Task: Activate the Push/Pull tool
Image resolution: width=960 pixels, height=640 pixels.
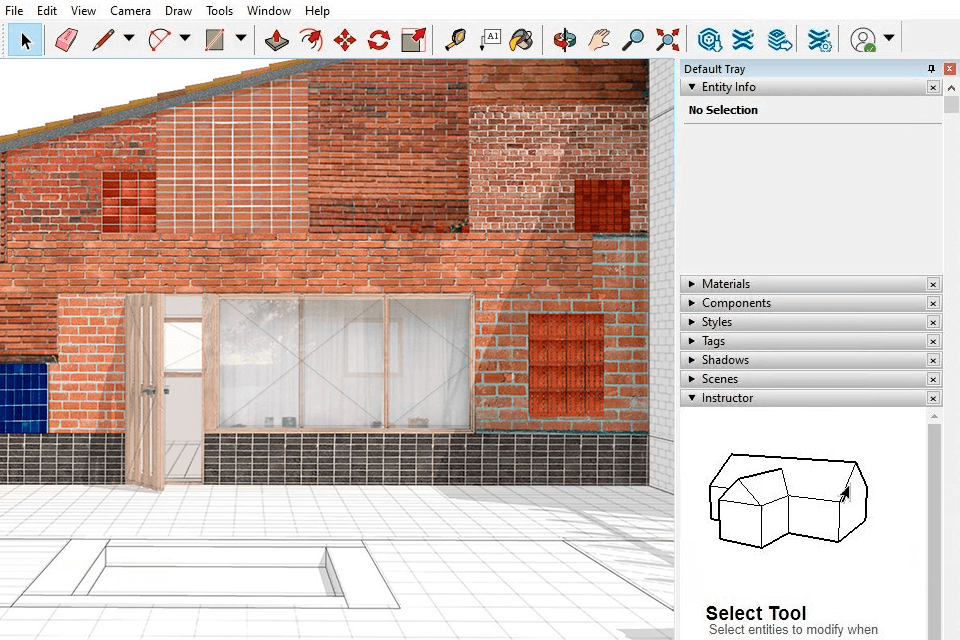Action: 277,40
